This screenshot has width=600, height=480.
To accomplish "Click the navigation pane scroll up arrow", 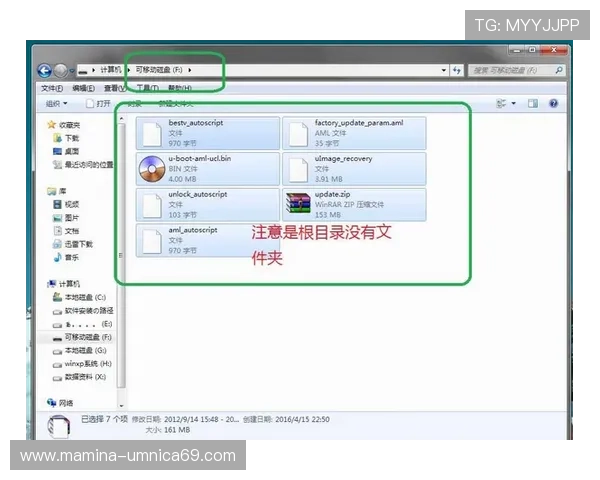I will point(121,119).
